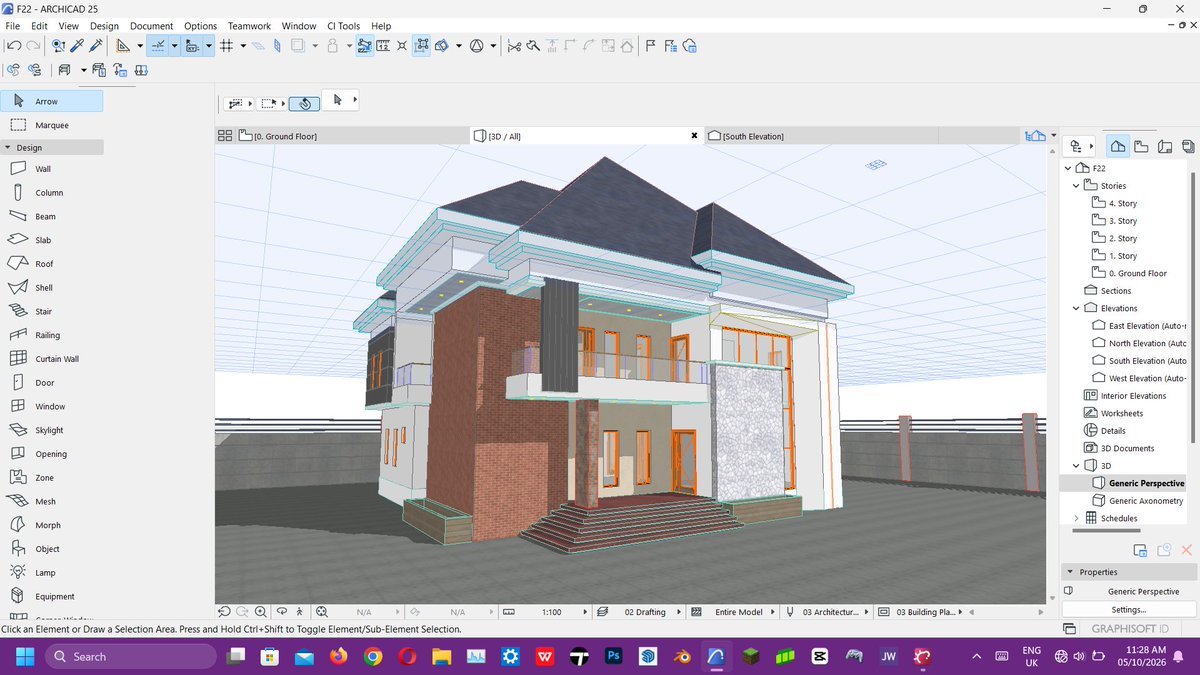Select the Door tool

click(x=52, y=383)
